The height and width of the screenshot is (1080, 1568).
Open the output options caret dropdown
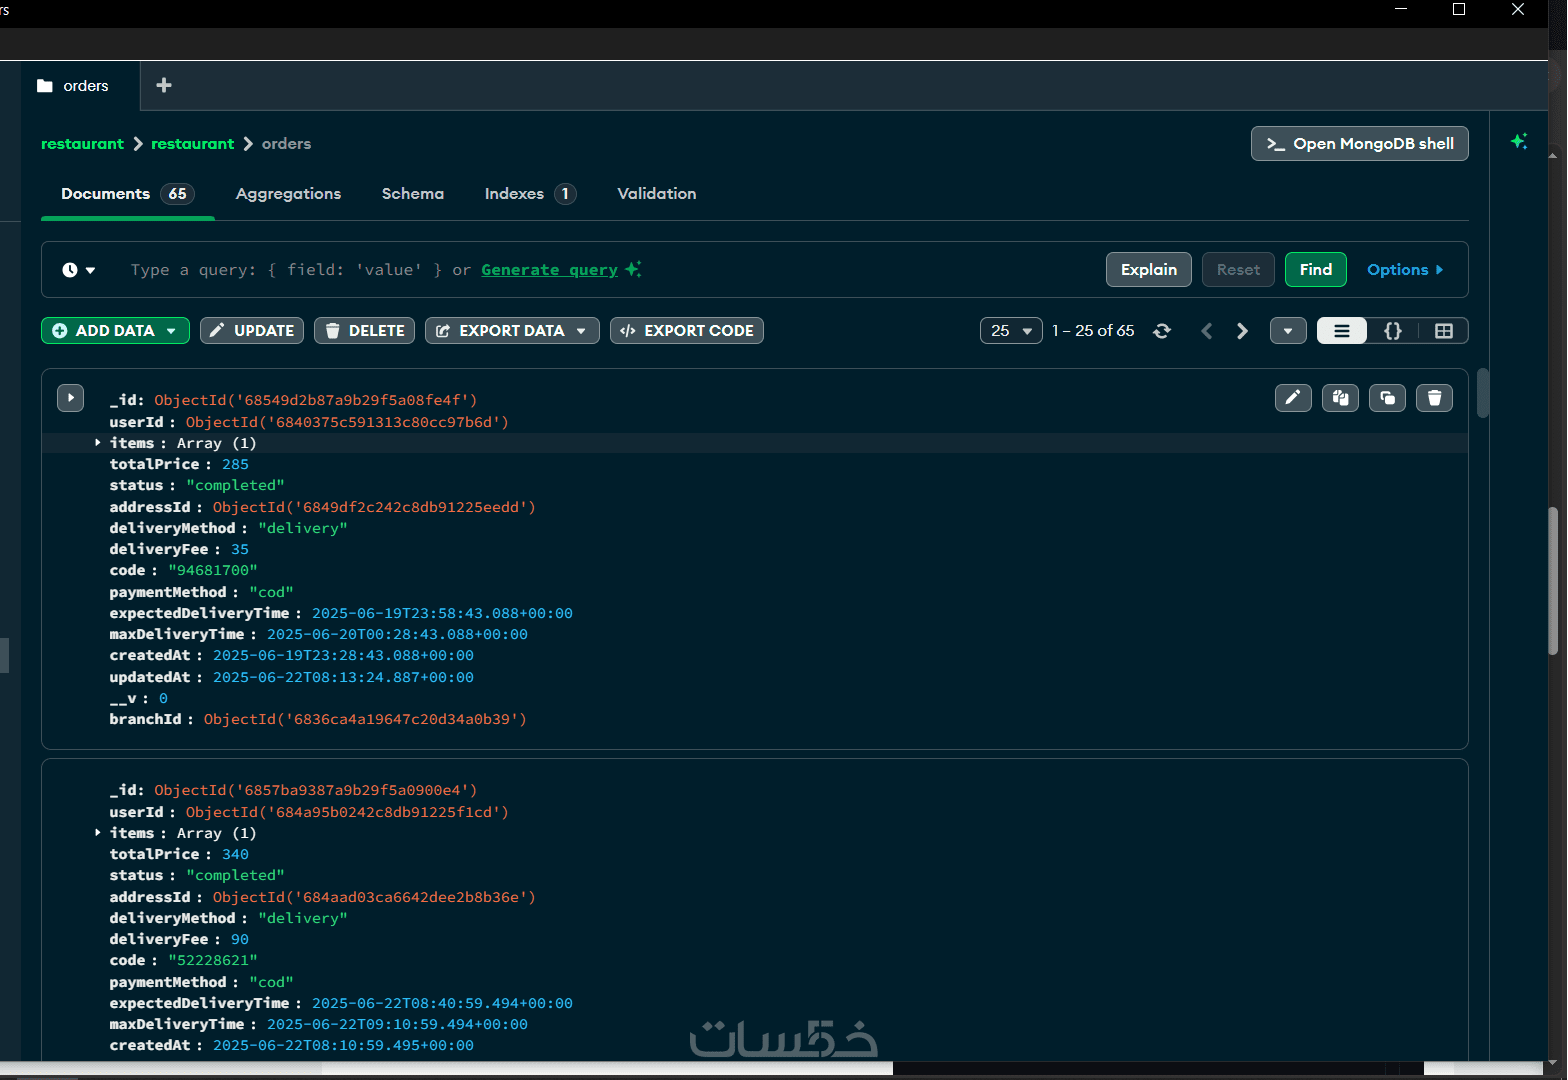tap(1288, 331)
